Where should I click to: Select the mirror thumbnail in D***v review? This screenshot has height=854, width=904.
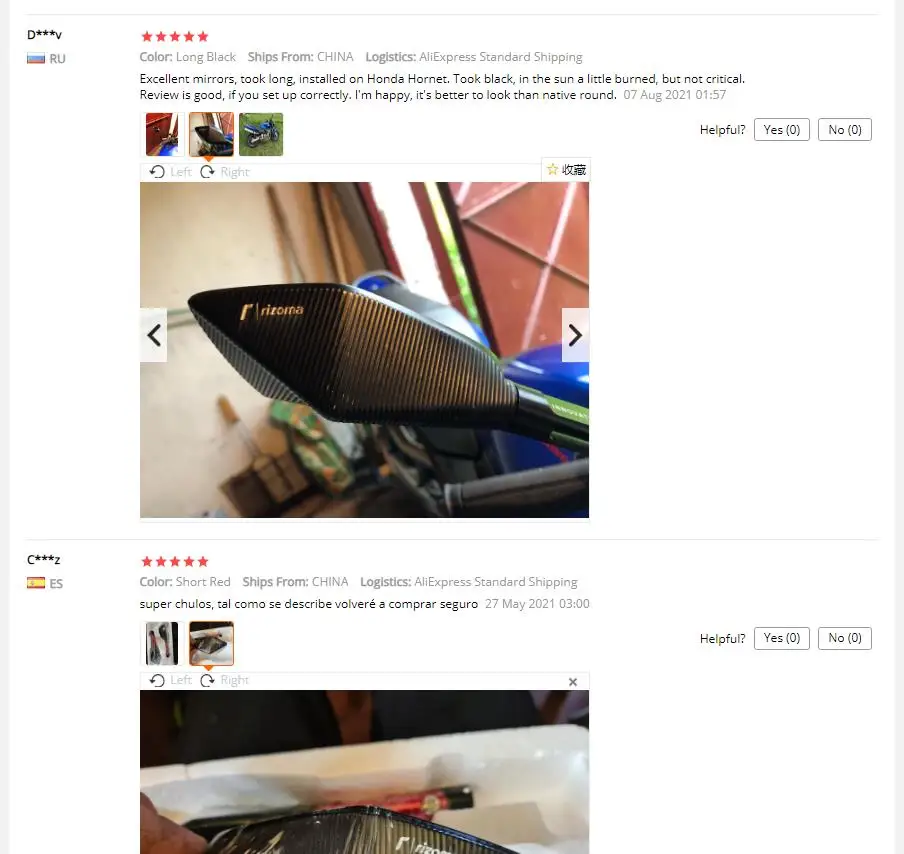(212, 134)
